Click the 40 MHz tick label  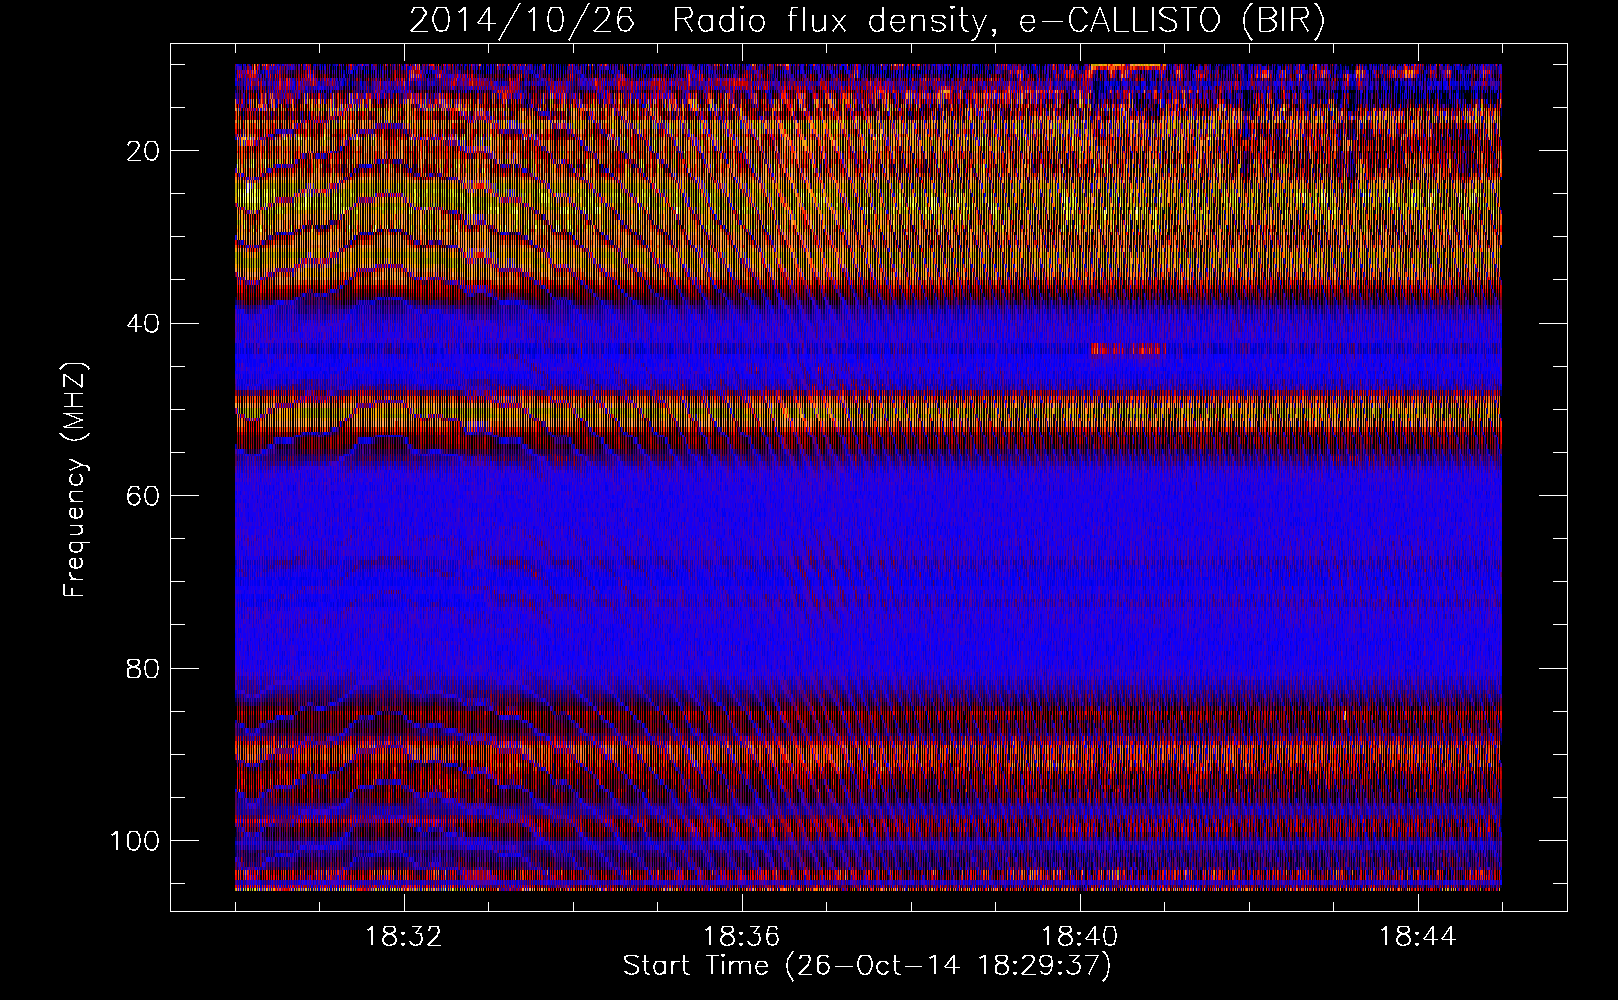coord(144,324)
